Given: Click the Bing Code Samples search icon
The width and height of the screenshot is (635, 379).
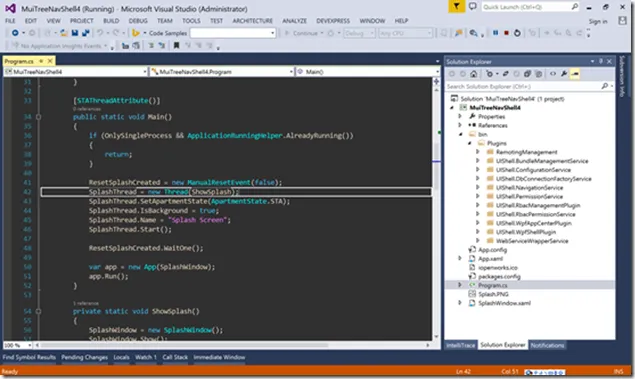Looking at the screenshot, I should tap(136, 33).
